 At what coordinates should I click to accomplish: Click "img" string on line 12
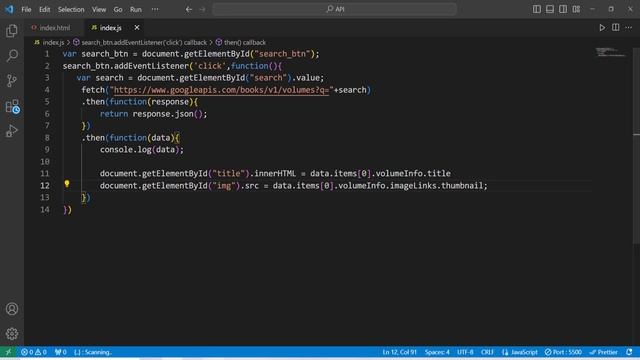tap(224, 186)
